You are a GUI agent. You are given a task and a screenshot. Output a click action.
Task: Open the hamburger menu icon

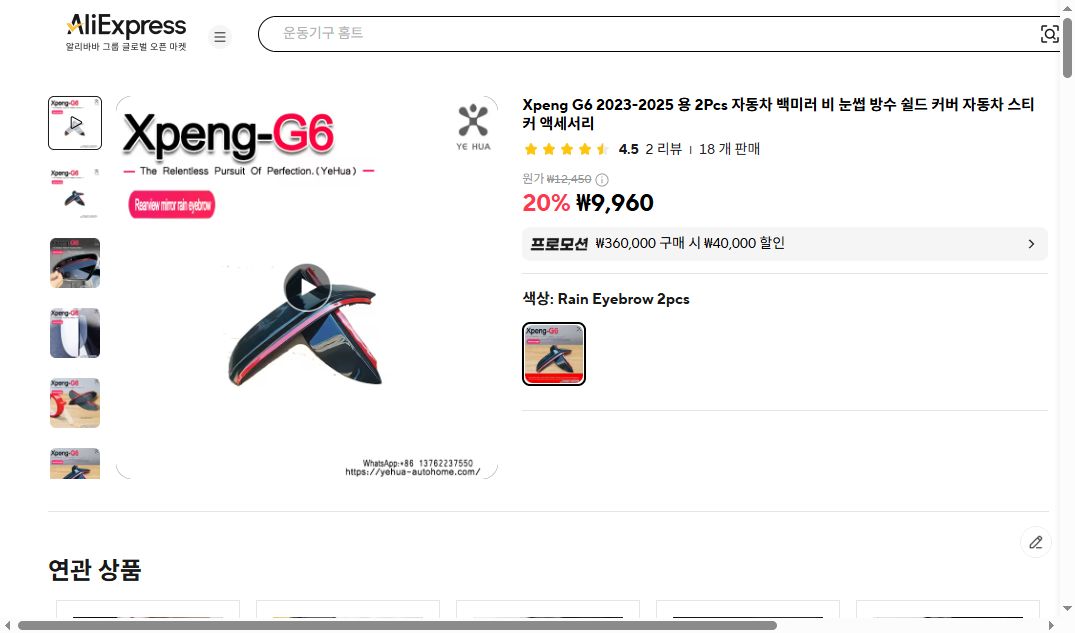coord(220,36)
